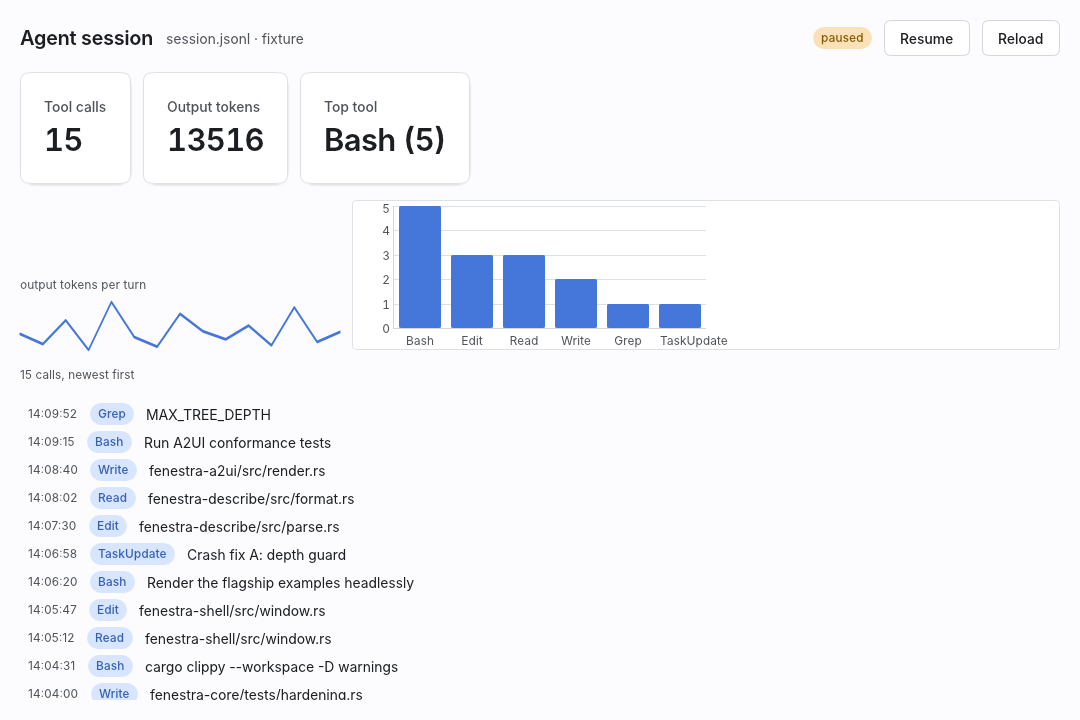Click the 14:08:40 timestamp
The width and height of the screenshot is (1080, 720).
(52, 470)
